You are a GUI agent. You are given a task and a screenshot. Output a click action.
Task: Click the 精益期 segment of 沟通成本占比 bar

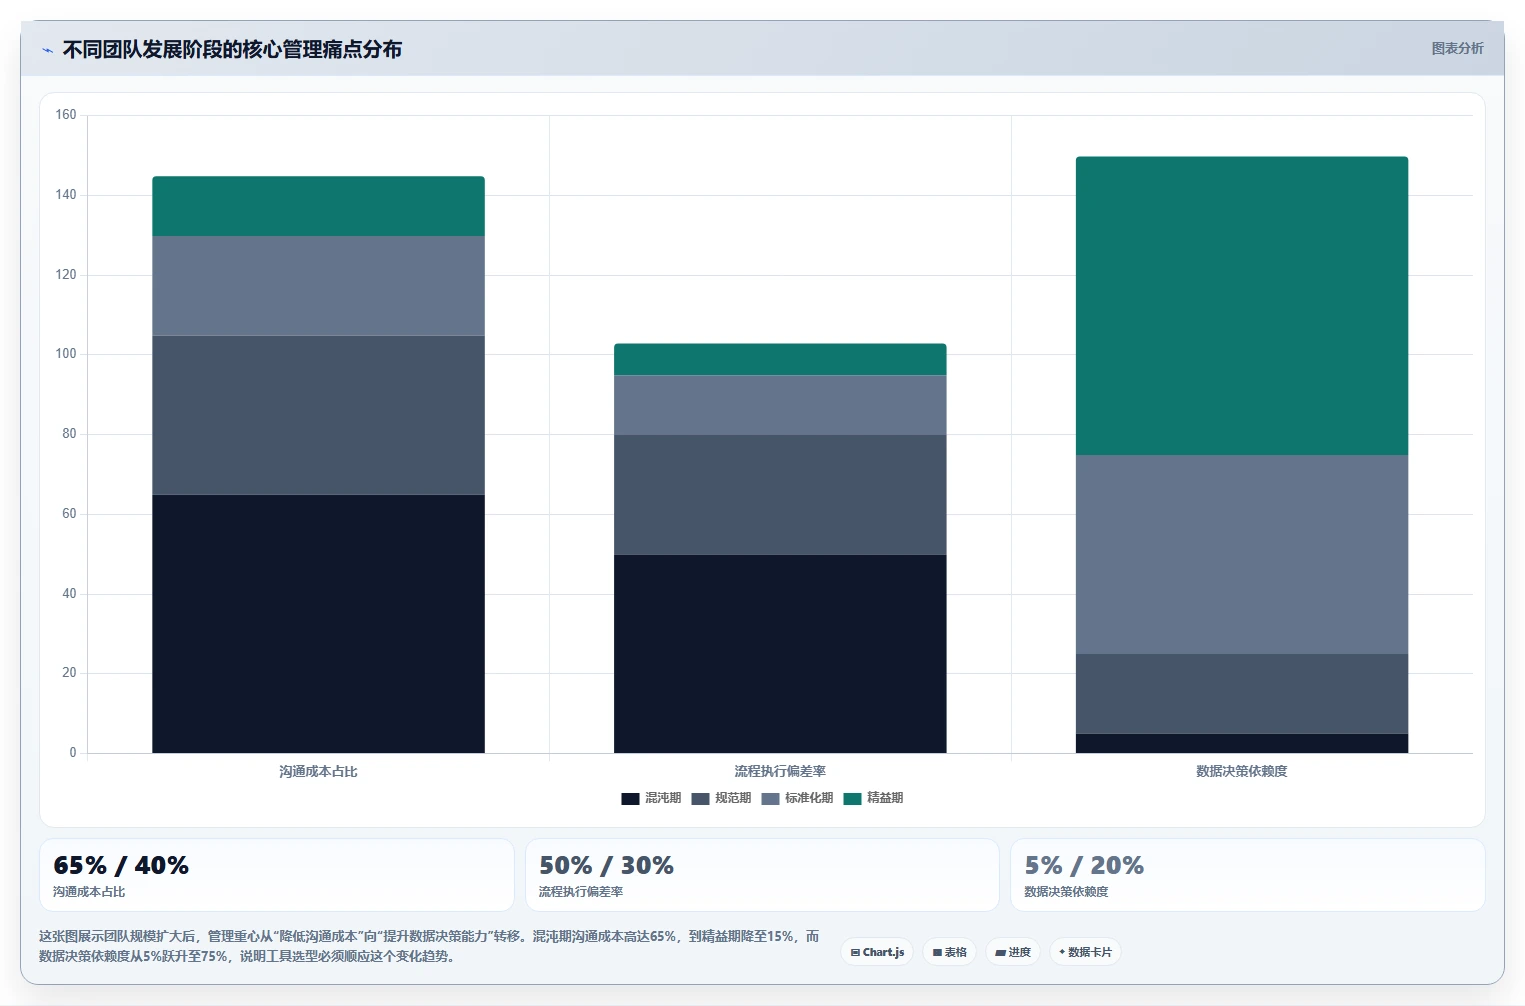pyautogui.click(x=318, y=206)
